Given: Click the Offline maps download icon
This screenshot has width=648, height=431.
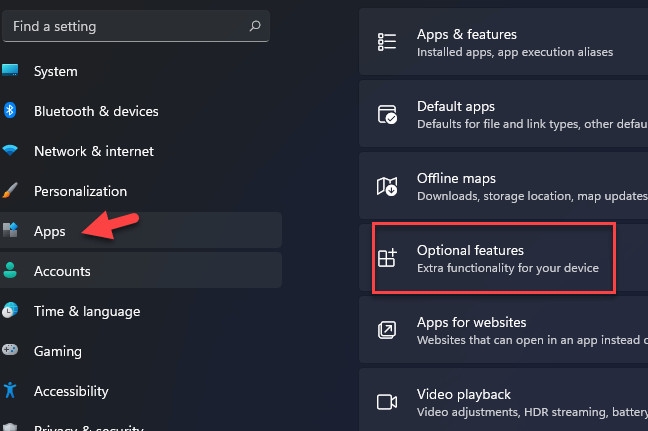Looking at the screenshot, I should 387,186.
